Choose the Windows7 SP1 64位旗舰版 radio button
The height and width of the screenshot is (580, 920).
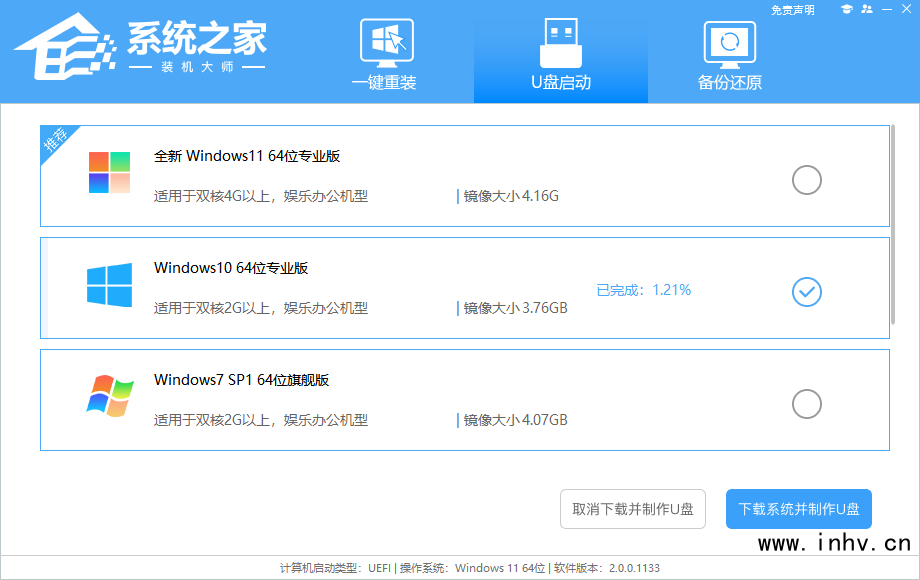pos(806,404)
